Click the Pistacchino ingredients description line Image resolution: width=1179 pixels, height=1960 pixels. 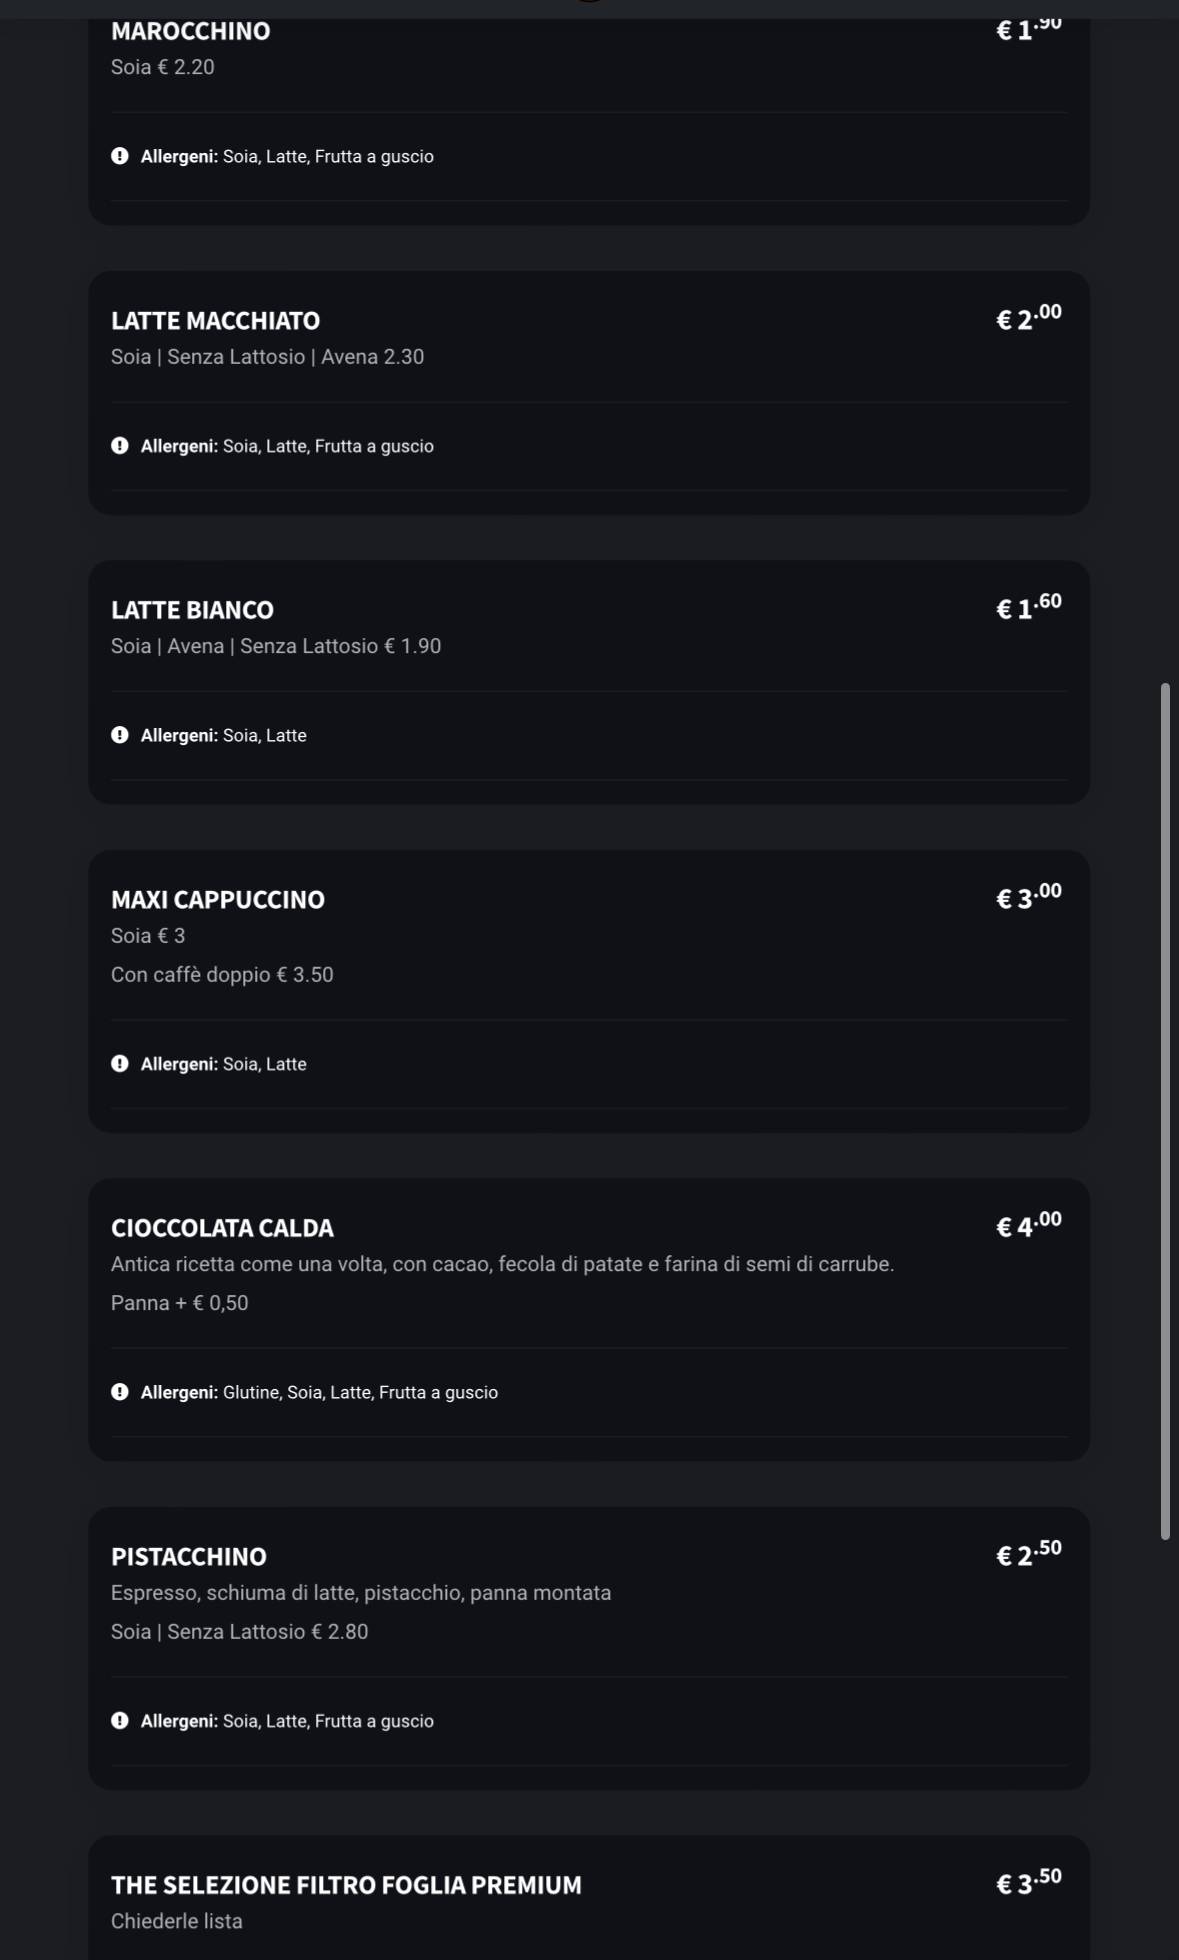tap(360, 1593)
